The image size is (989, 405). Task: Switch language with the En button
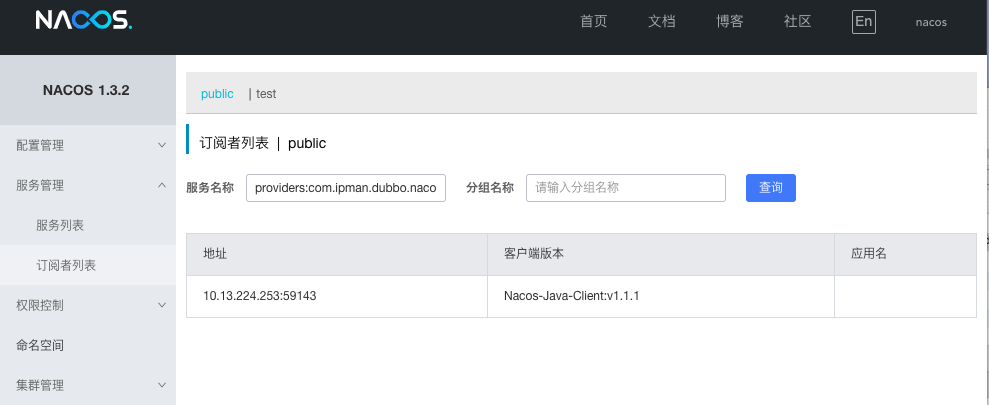[x=863, y=22]
